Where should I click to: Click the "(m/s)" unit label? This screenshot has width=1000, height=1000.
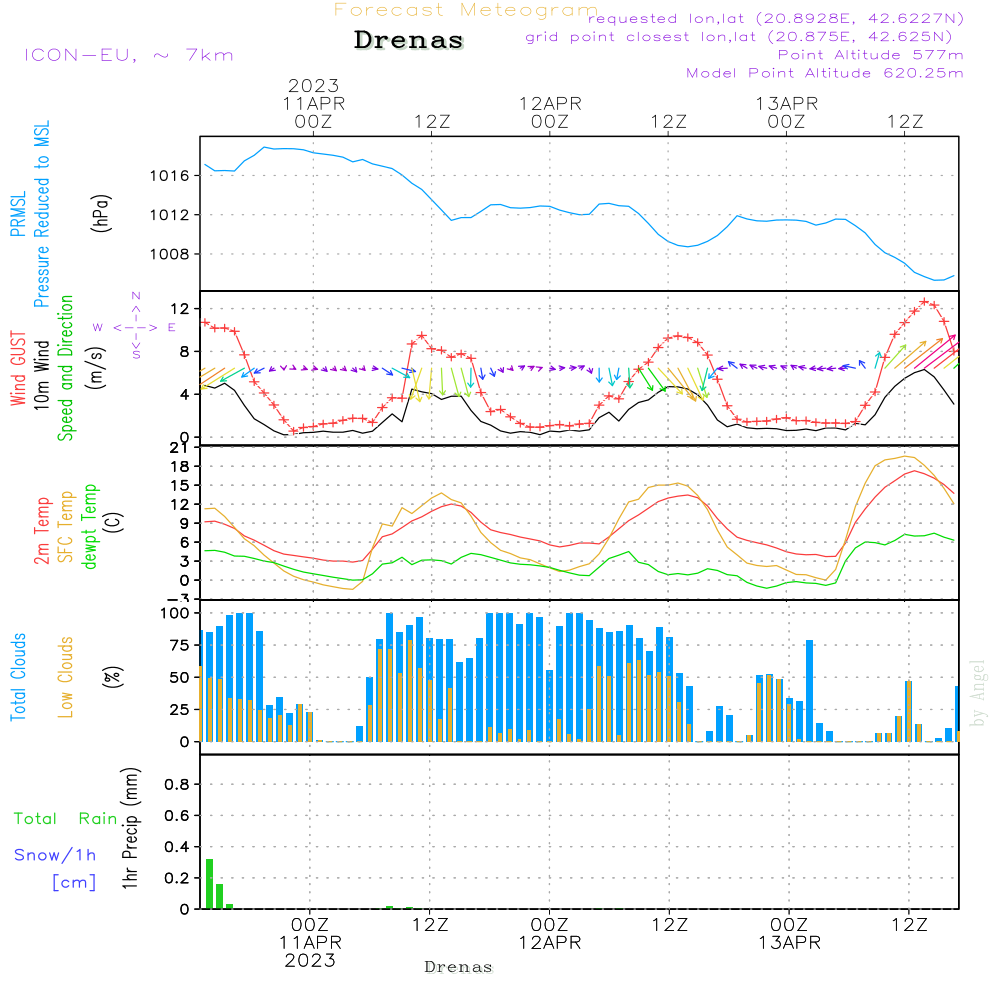(x=96, y=368)
